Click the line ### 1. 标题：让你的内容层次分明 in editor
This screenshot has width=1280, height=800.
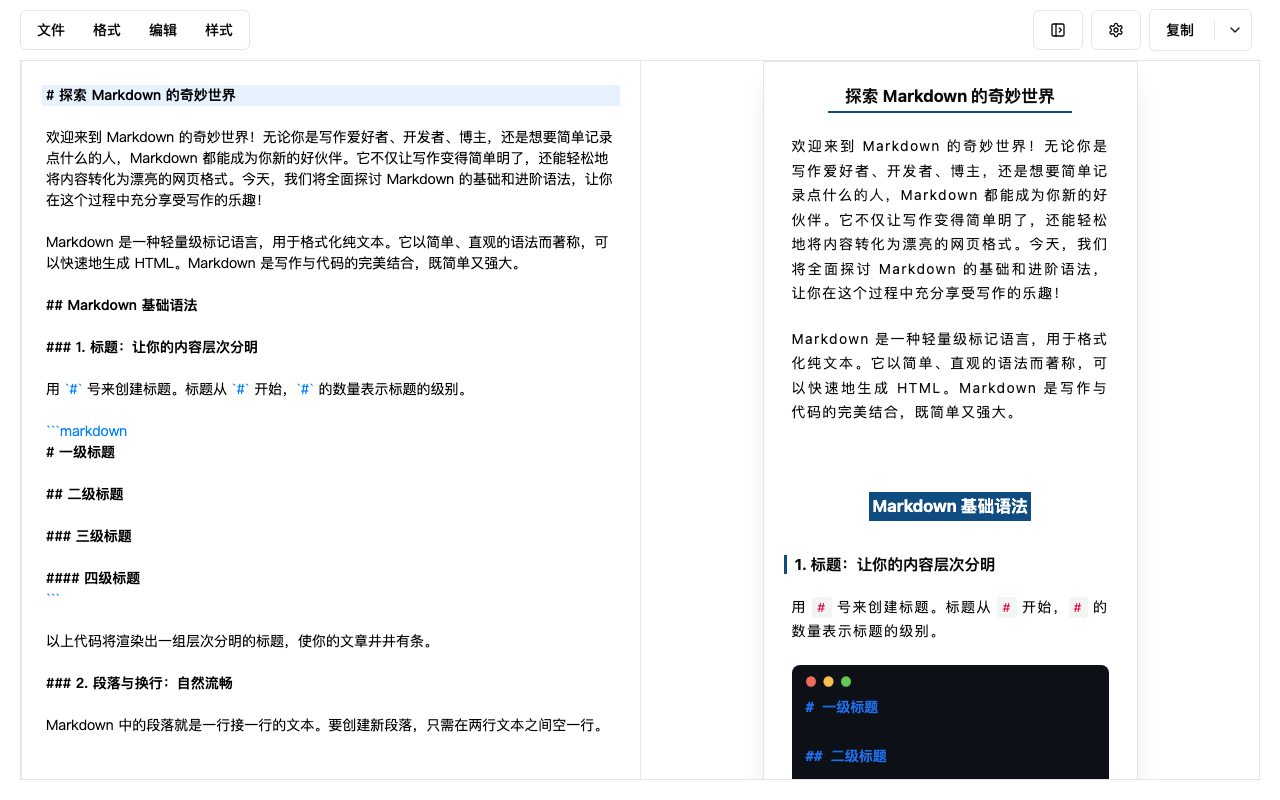coord(152,347)
